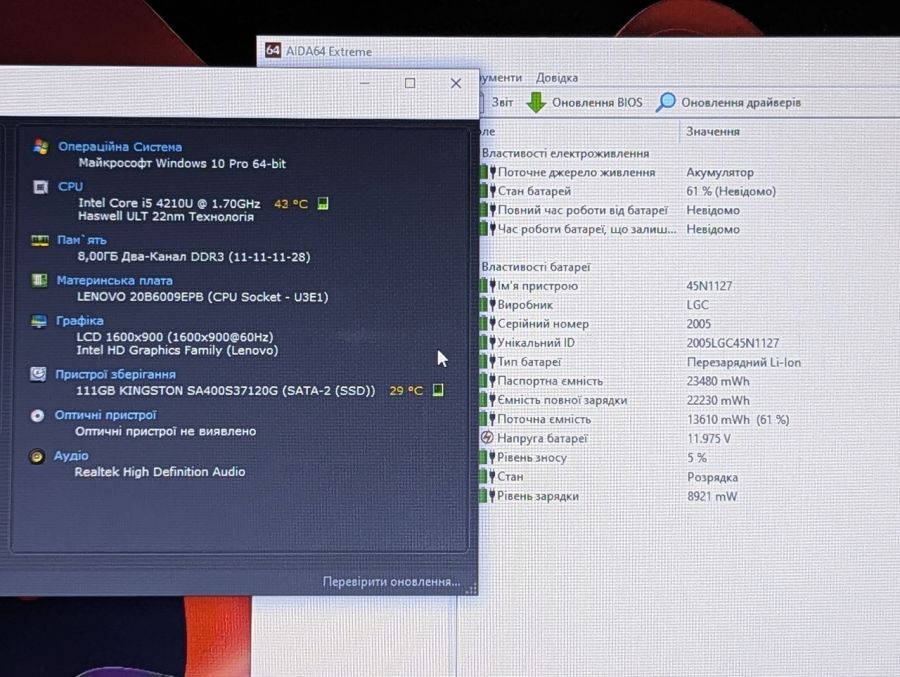The width and height of the screenshot is (900, 677).
Task: Click the voltage icon beside Напруга батареї
Action: coord(487,438)
